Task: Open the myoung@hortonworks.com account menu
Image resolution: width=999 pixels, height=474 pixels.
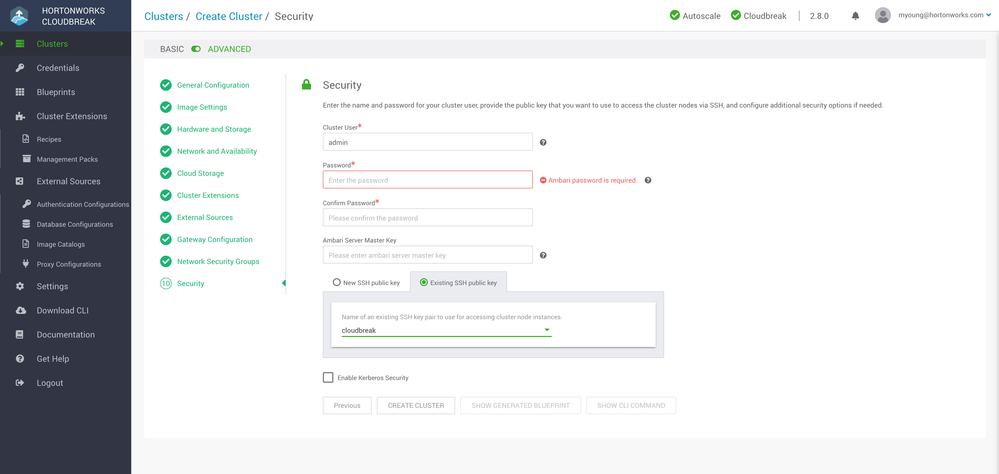Action: [x=945, y=15]
